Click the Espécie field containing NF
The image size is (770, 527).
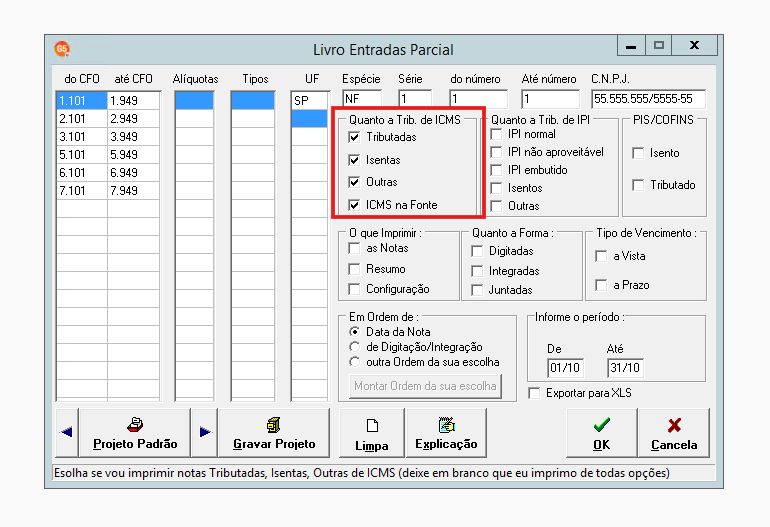(x=362, y=99)
